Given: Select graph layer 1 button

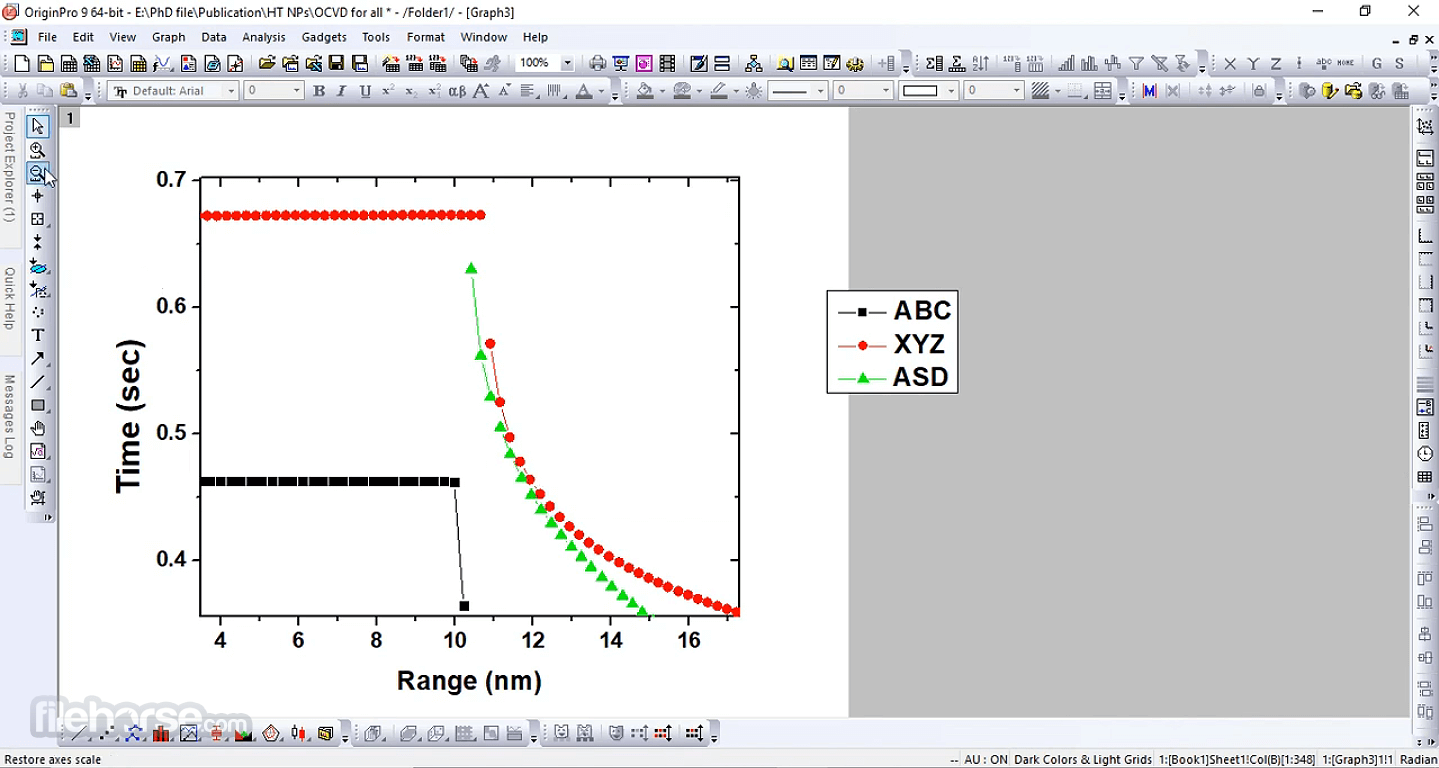Looking at the screenshot, I should [x=69, y=118].
